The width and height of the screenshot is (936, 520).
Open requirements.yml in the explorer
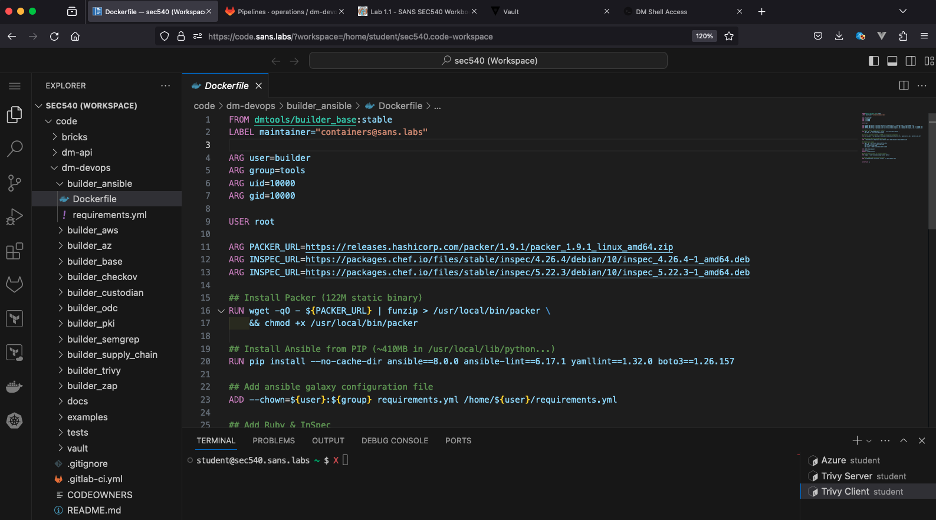[109, 215]
